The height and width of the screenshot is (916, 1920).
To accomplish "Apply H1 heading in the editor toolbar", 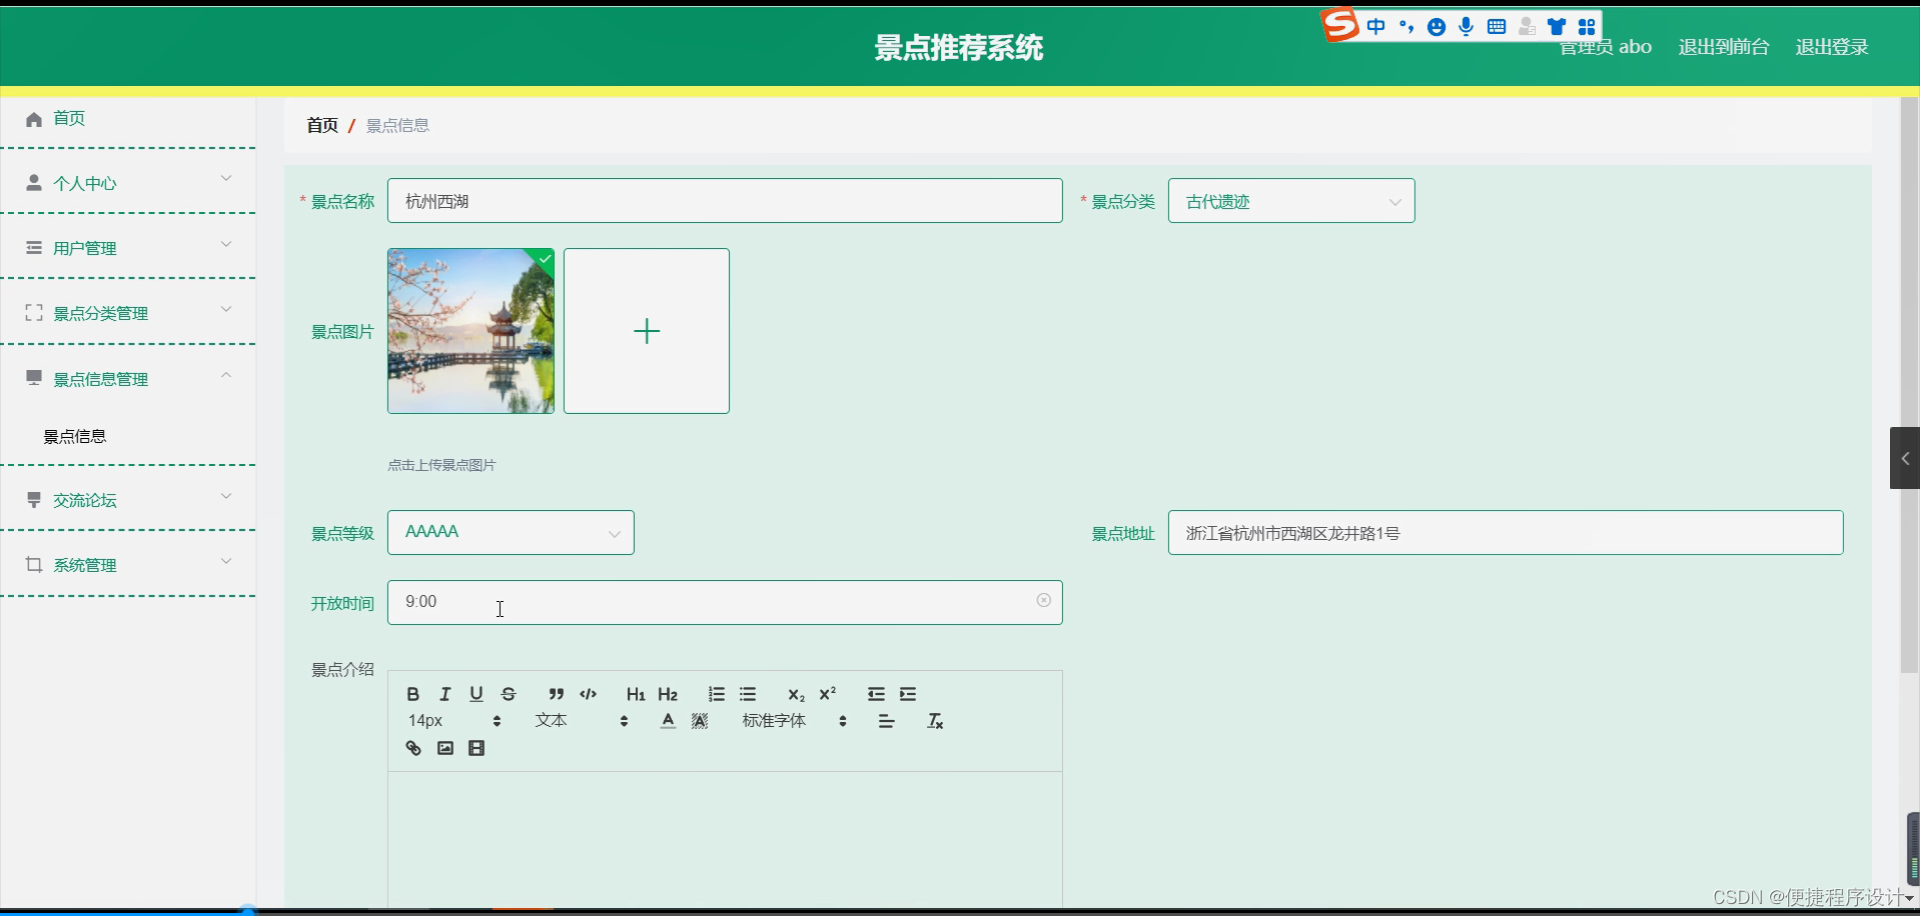I will point(636,694).
